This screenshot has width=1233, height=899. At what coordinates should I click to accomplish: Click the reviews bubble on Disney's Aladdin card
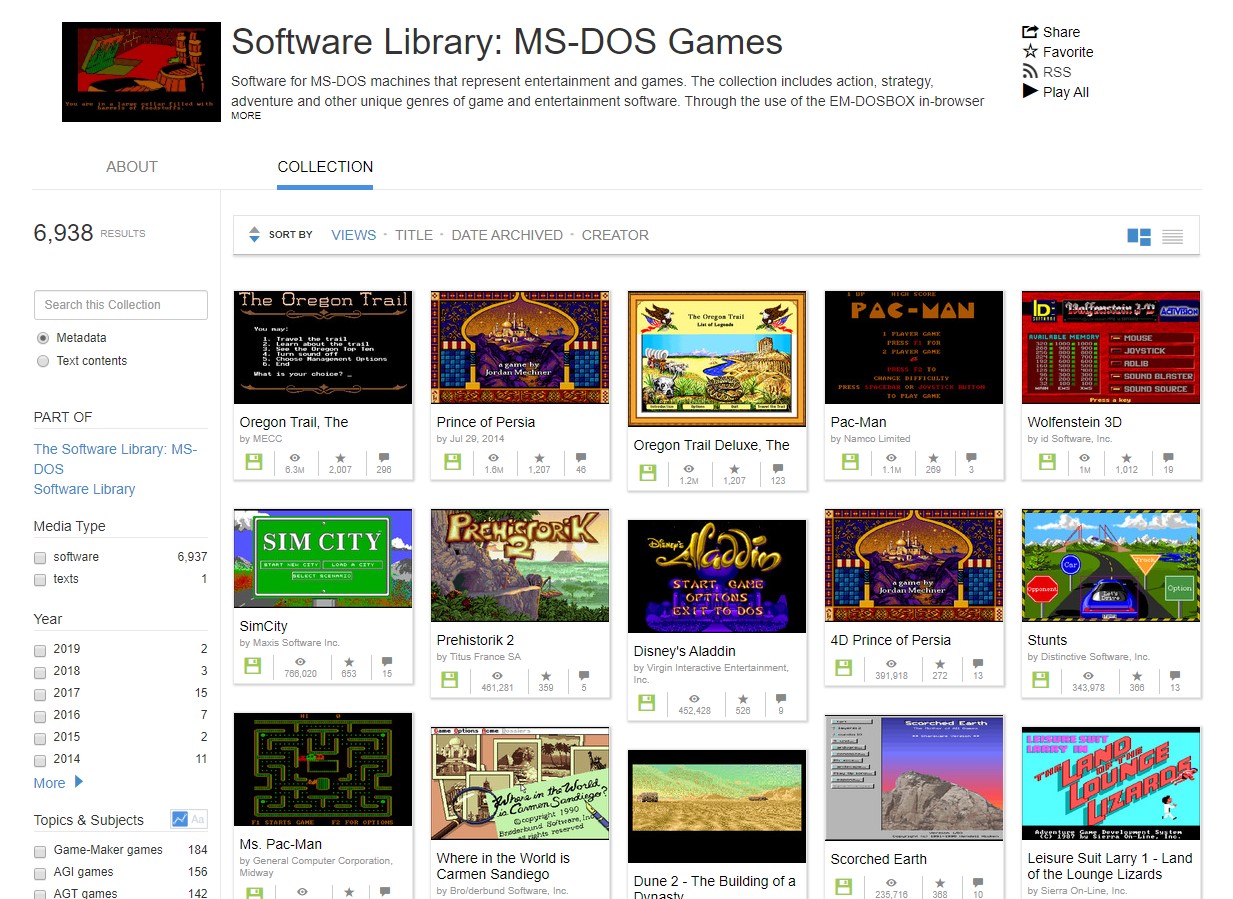[780, 698]
